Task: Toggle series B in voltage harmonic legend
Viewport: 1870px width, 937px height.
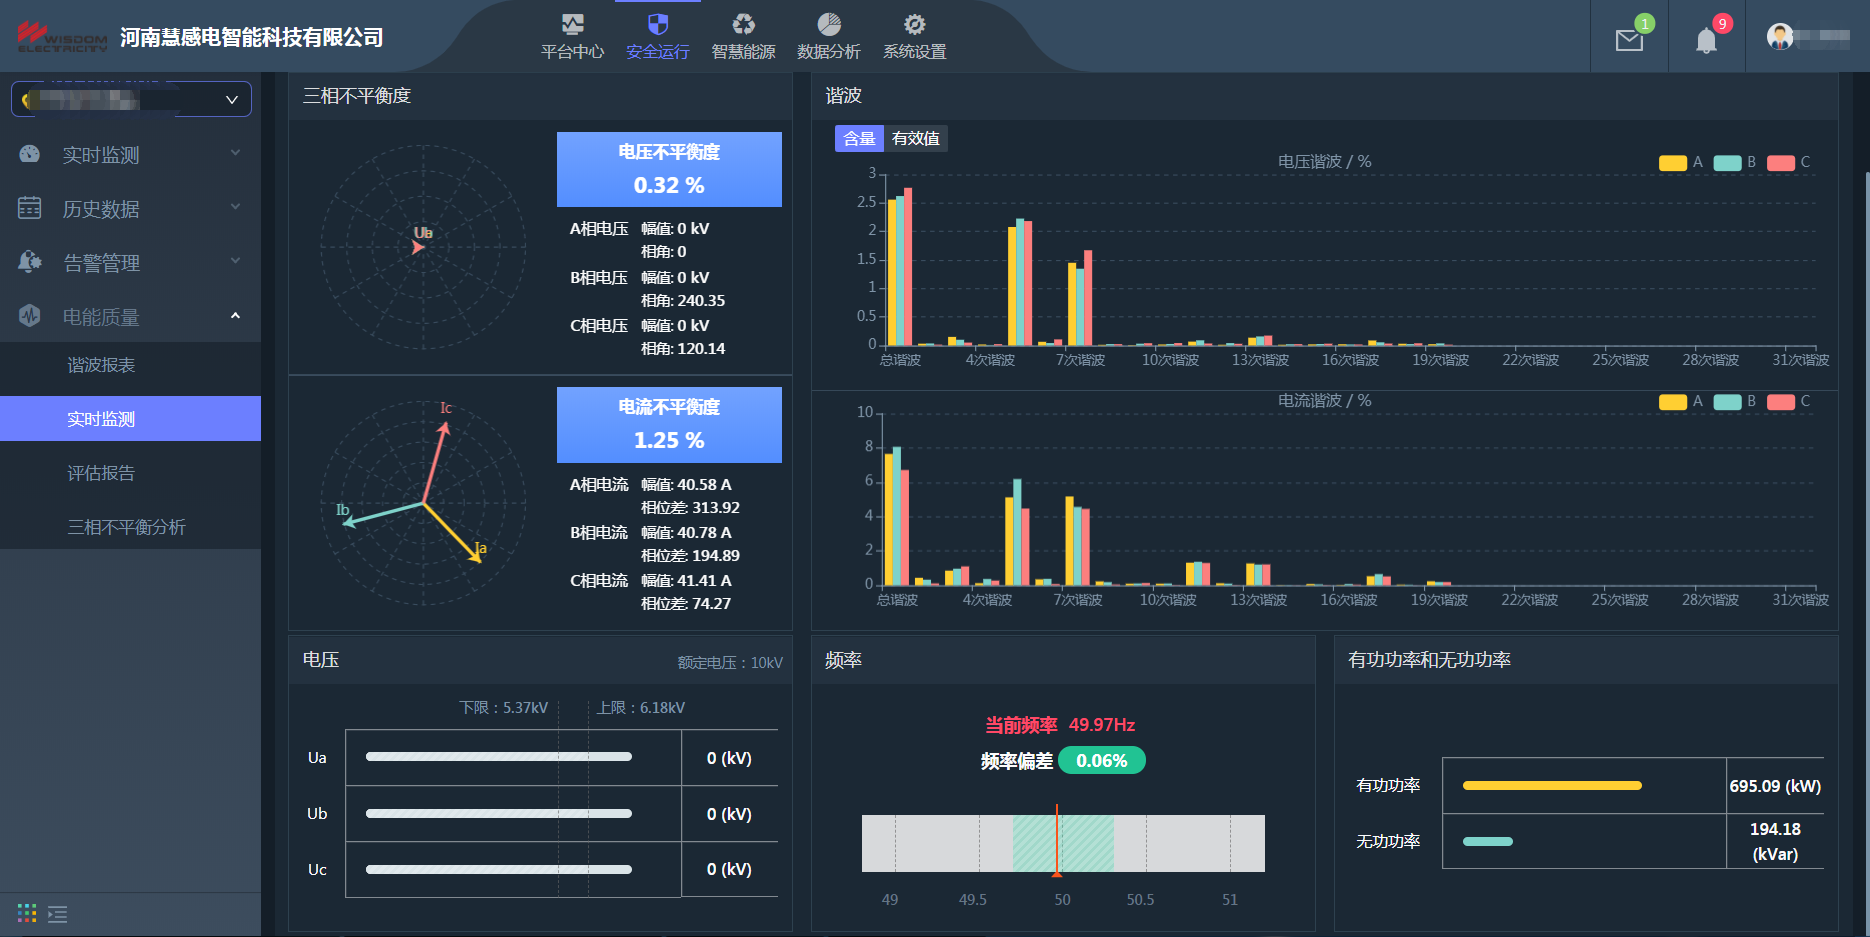Action: click(x=1734, y=163)
